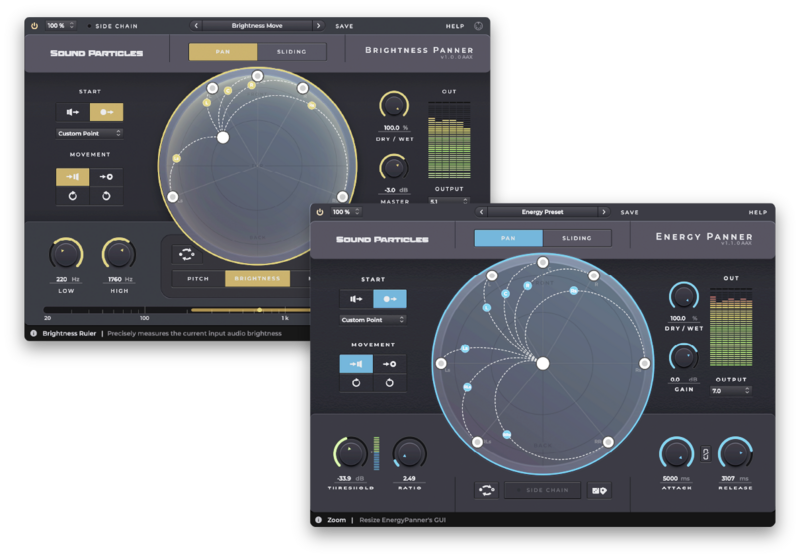800x558 pixels.
Task: Click white start point in Brightness Panner circle
Action: pyautogui.click(x=223, y=137)
